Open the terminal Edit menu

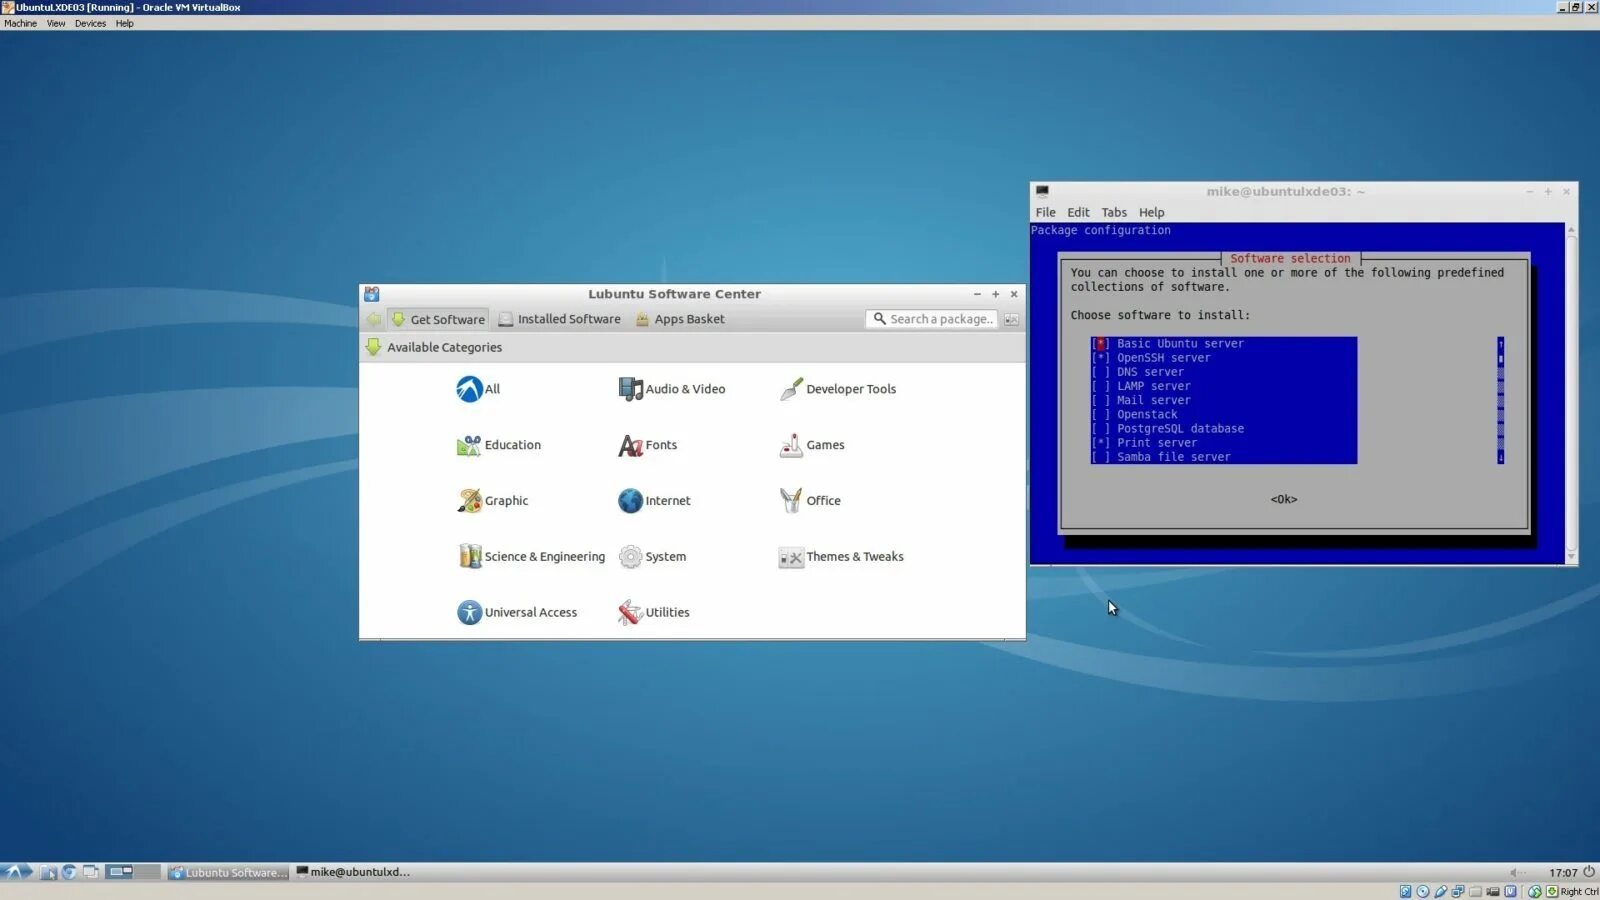coord(1078,212)
